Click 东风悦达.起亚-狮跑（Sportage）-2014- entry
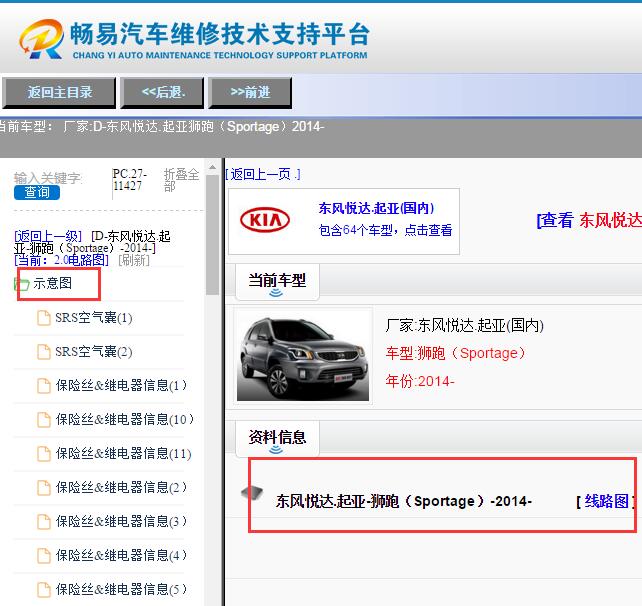 pos(403,501)
